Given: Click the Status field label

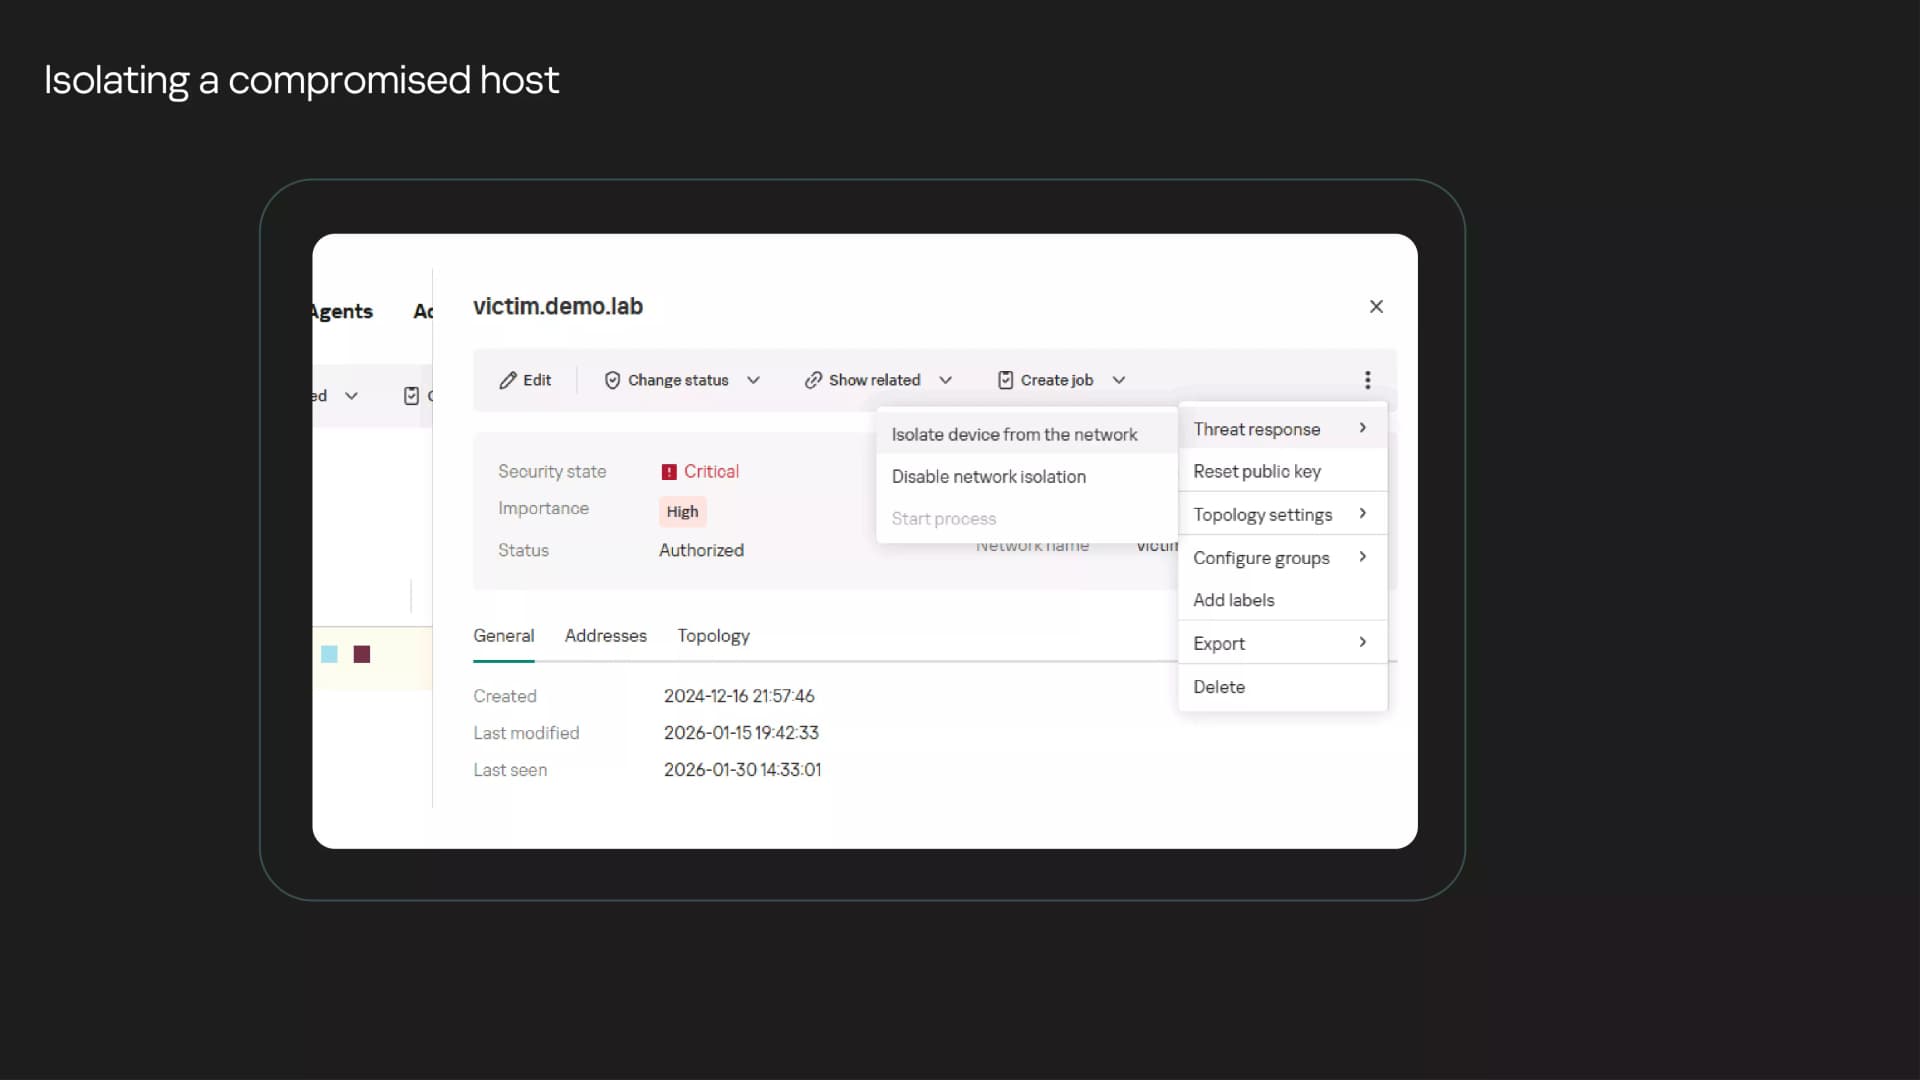Looking at the screenshot, I should click(x=523, y=550).
